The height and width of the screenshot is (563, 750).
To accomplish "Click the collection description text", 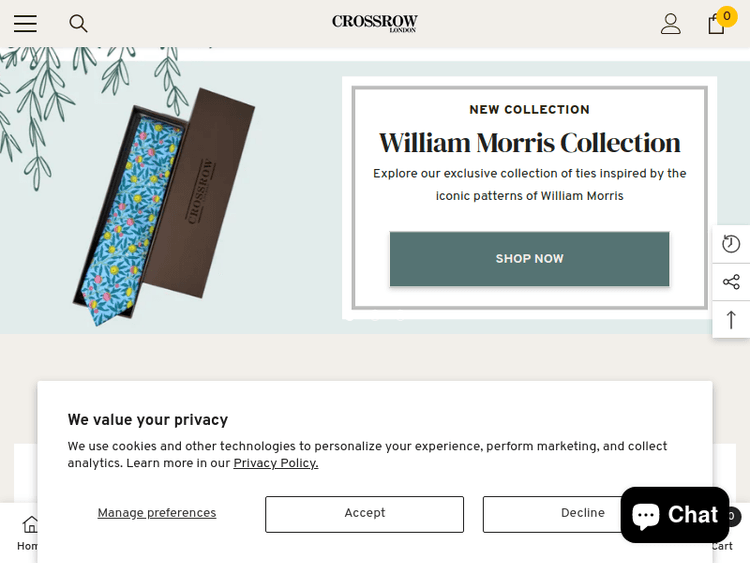I will pyautogui.click(x=529, y=185).
